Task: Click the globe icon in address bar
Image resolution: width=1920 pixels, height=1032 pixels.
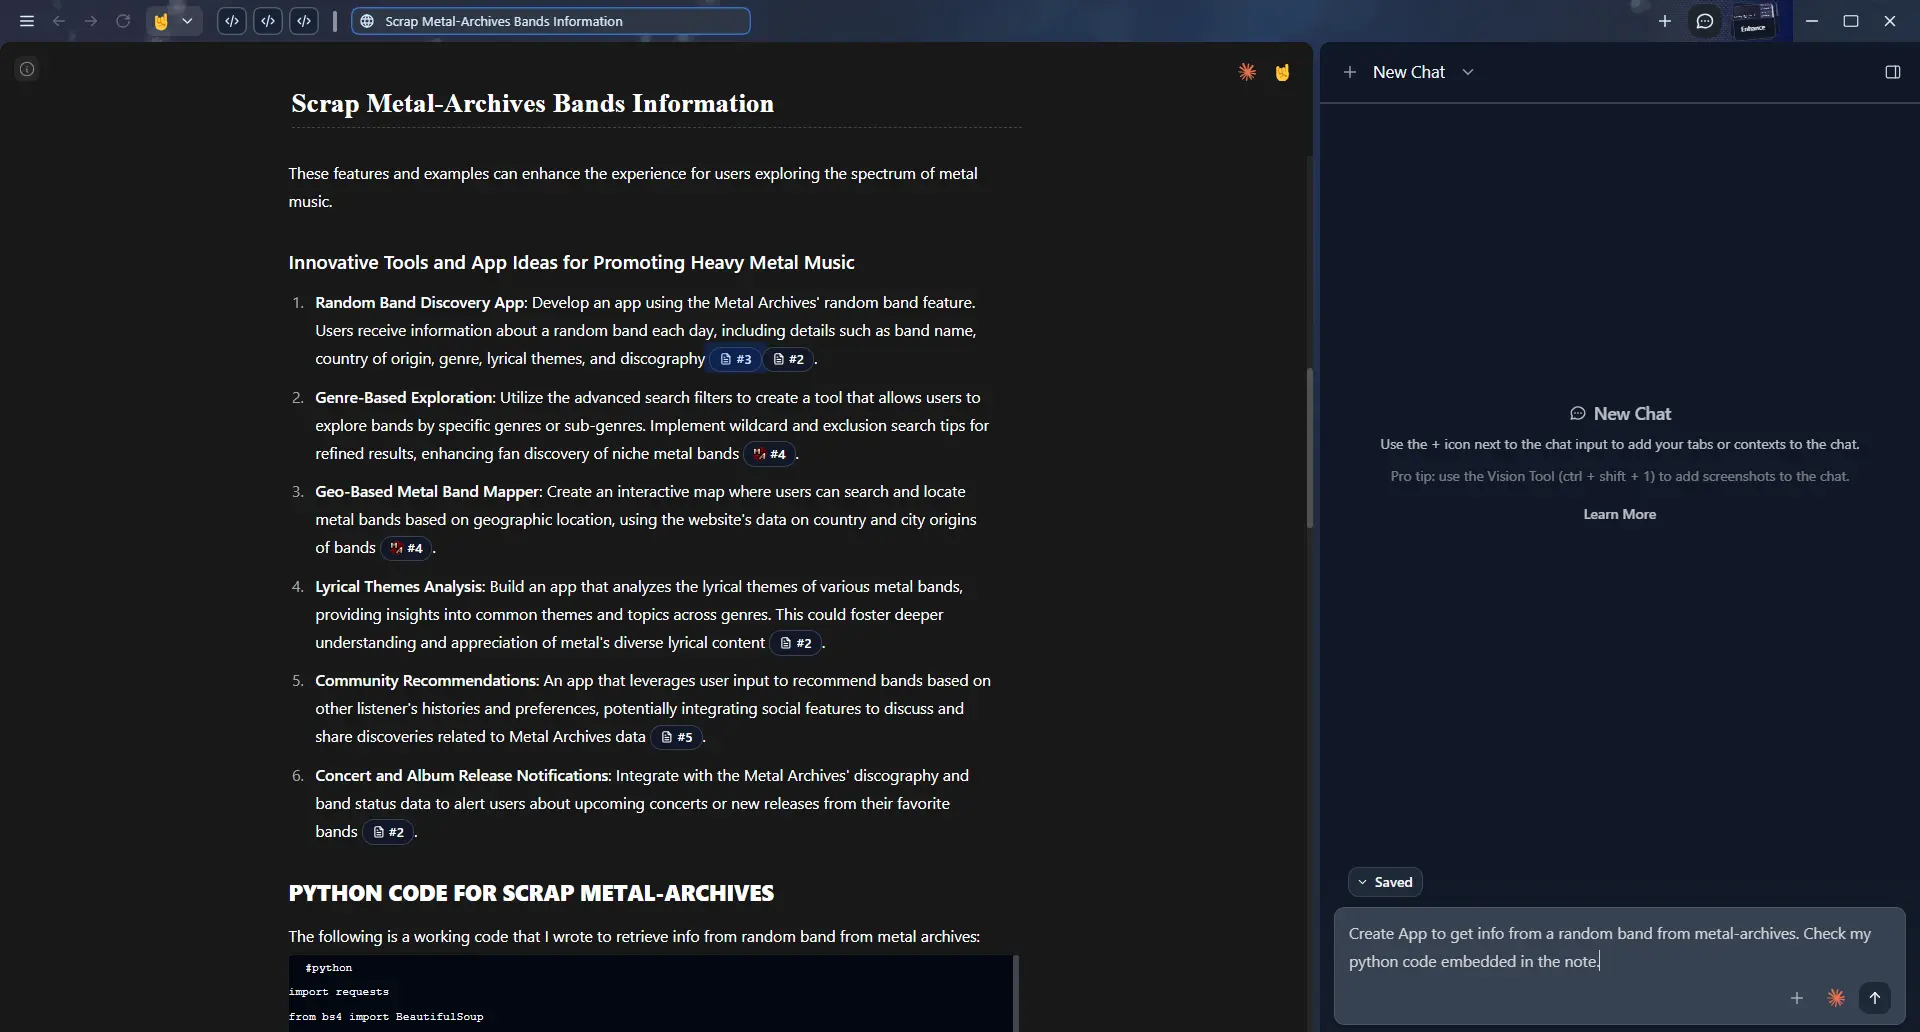Action: point(367,21)
